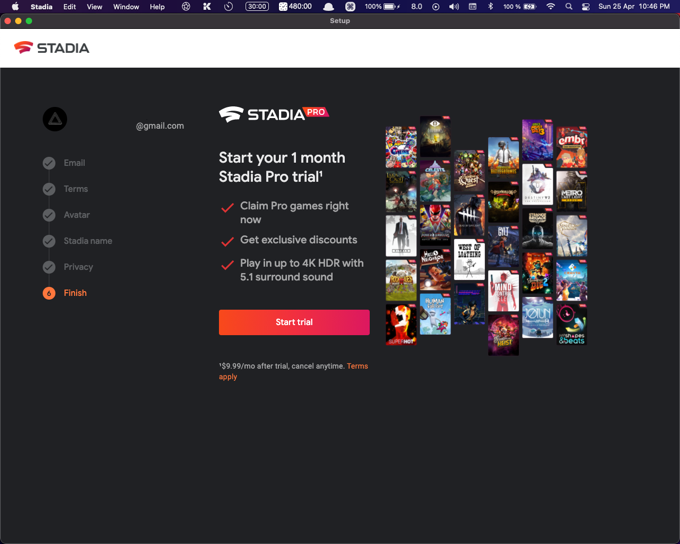Click the Hello Neighbor game cover
Viewport: 680px width, 544px height.
(x=435, y=270)
